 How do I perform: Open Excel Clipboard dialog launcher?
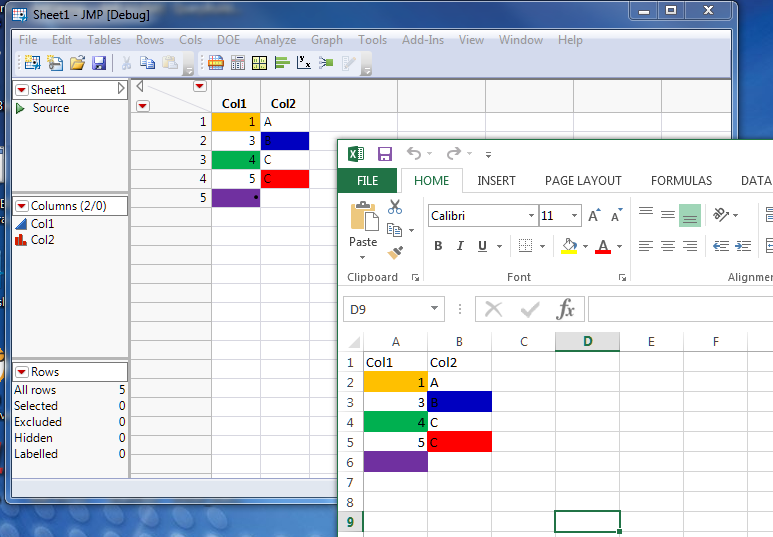pos(416,278)
